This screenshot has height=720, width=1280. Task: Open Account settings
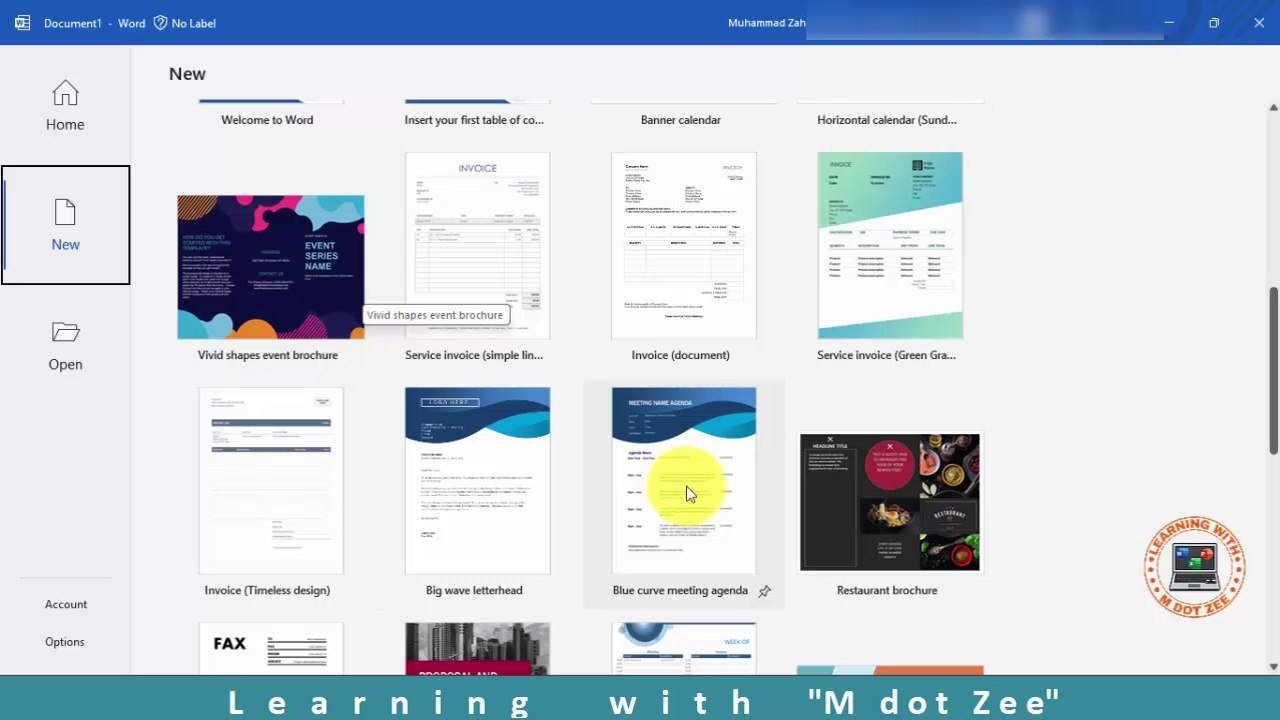(66, 604)
